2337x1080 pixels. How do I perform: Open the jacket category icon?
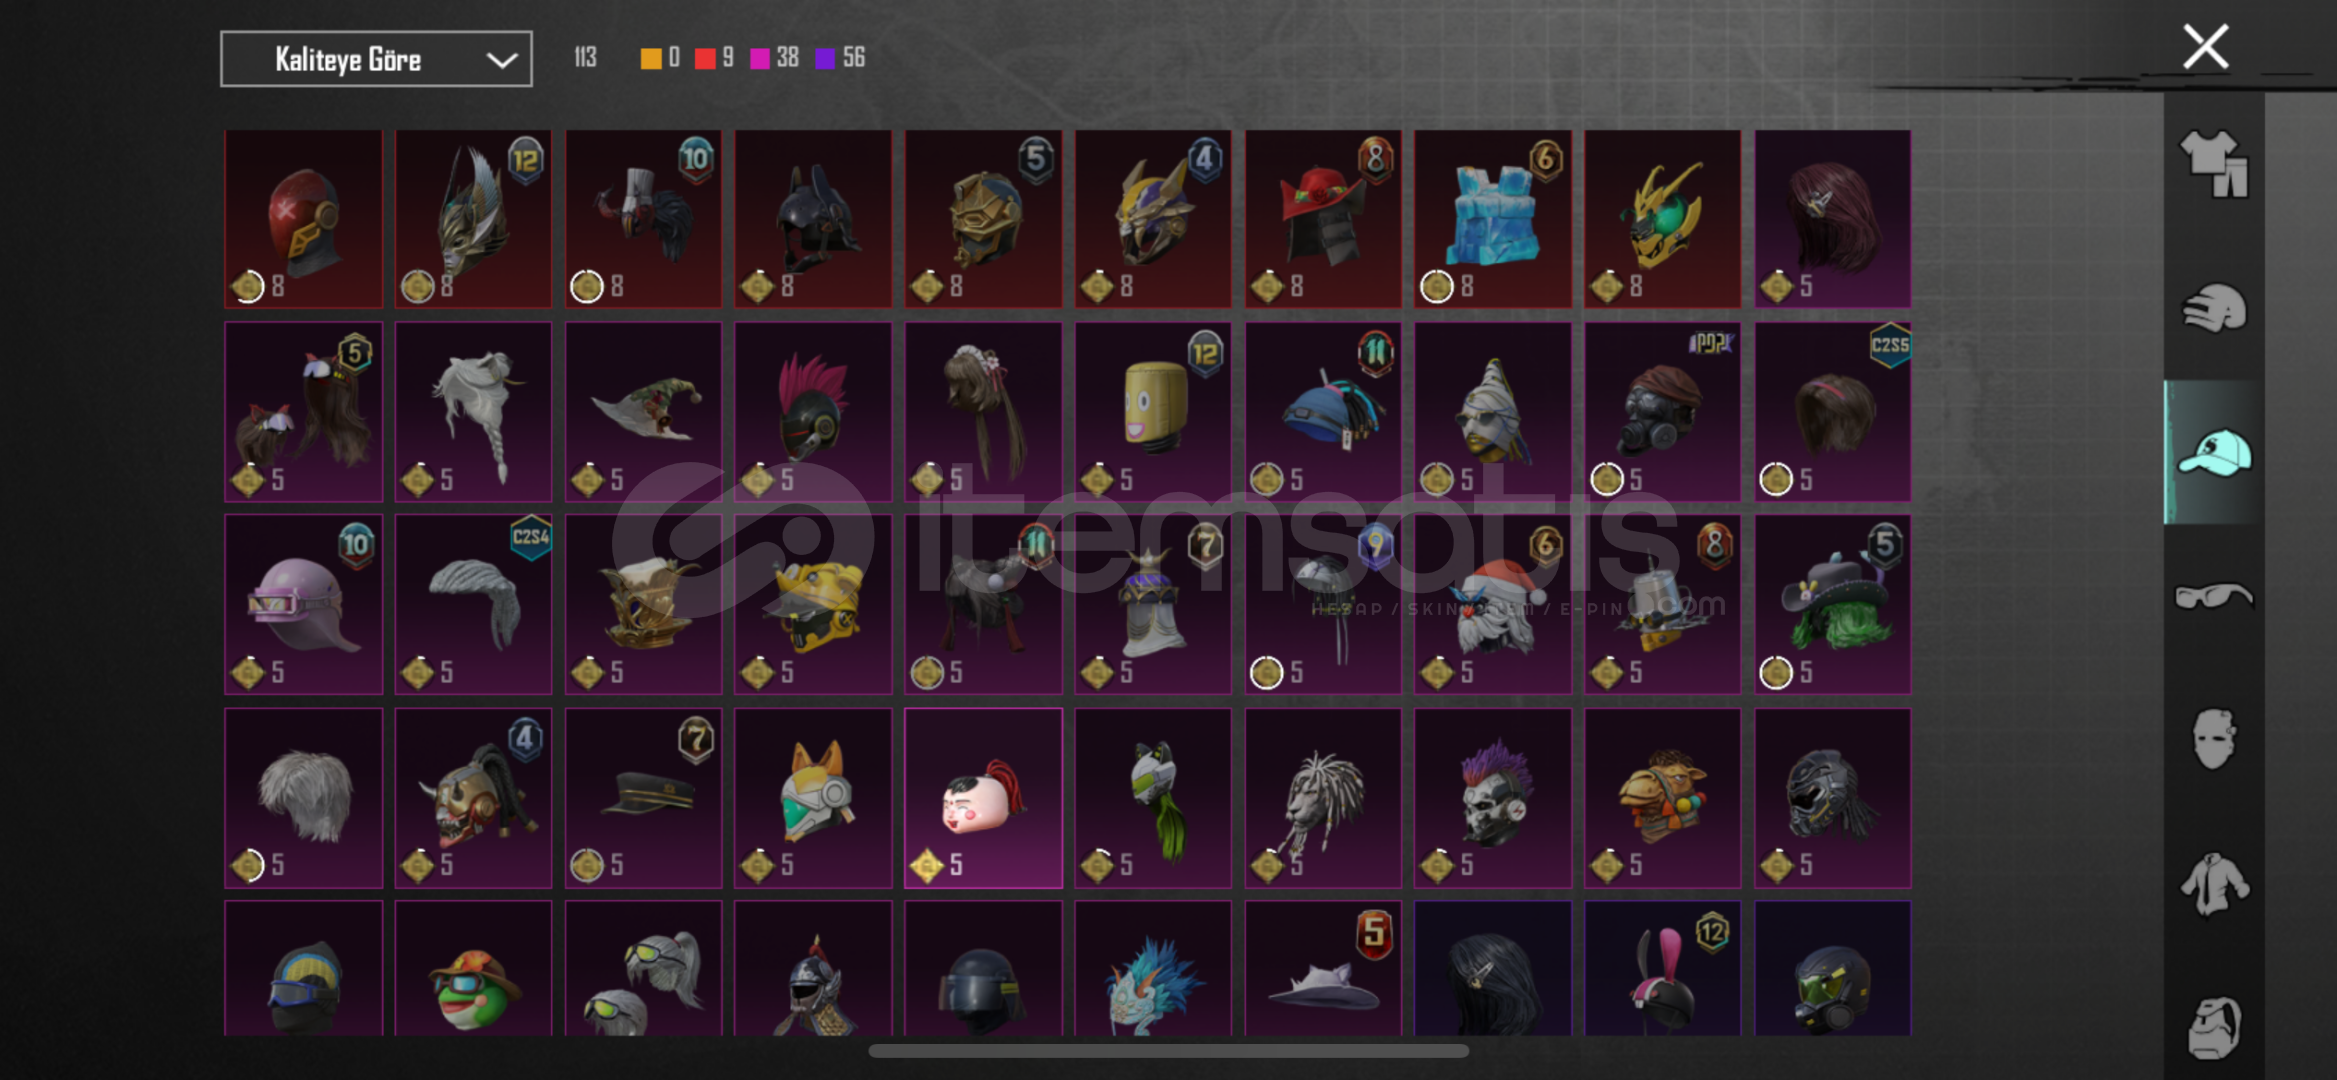tap(2214, 884)
